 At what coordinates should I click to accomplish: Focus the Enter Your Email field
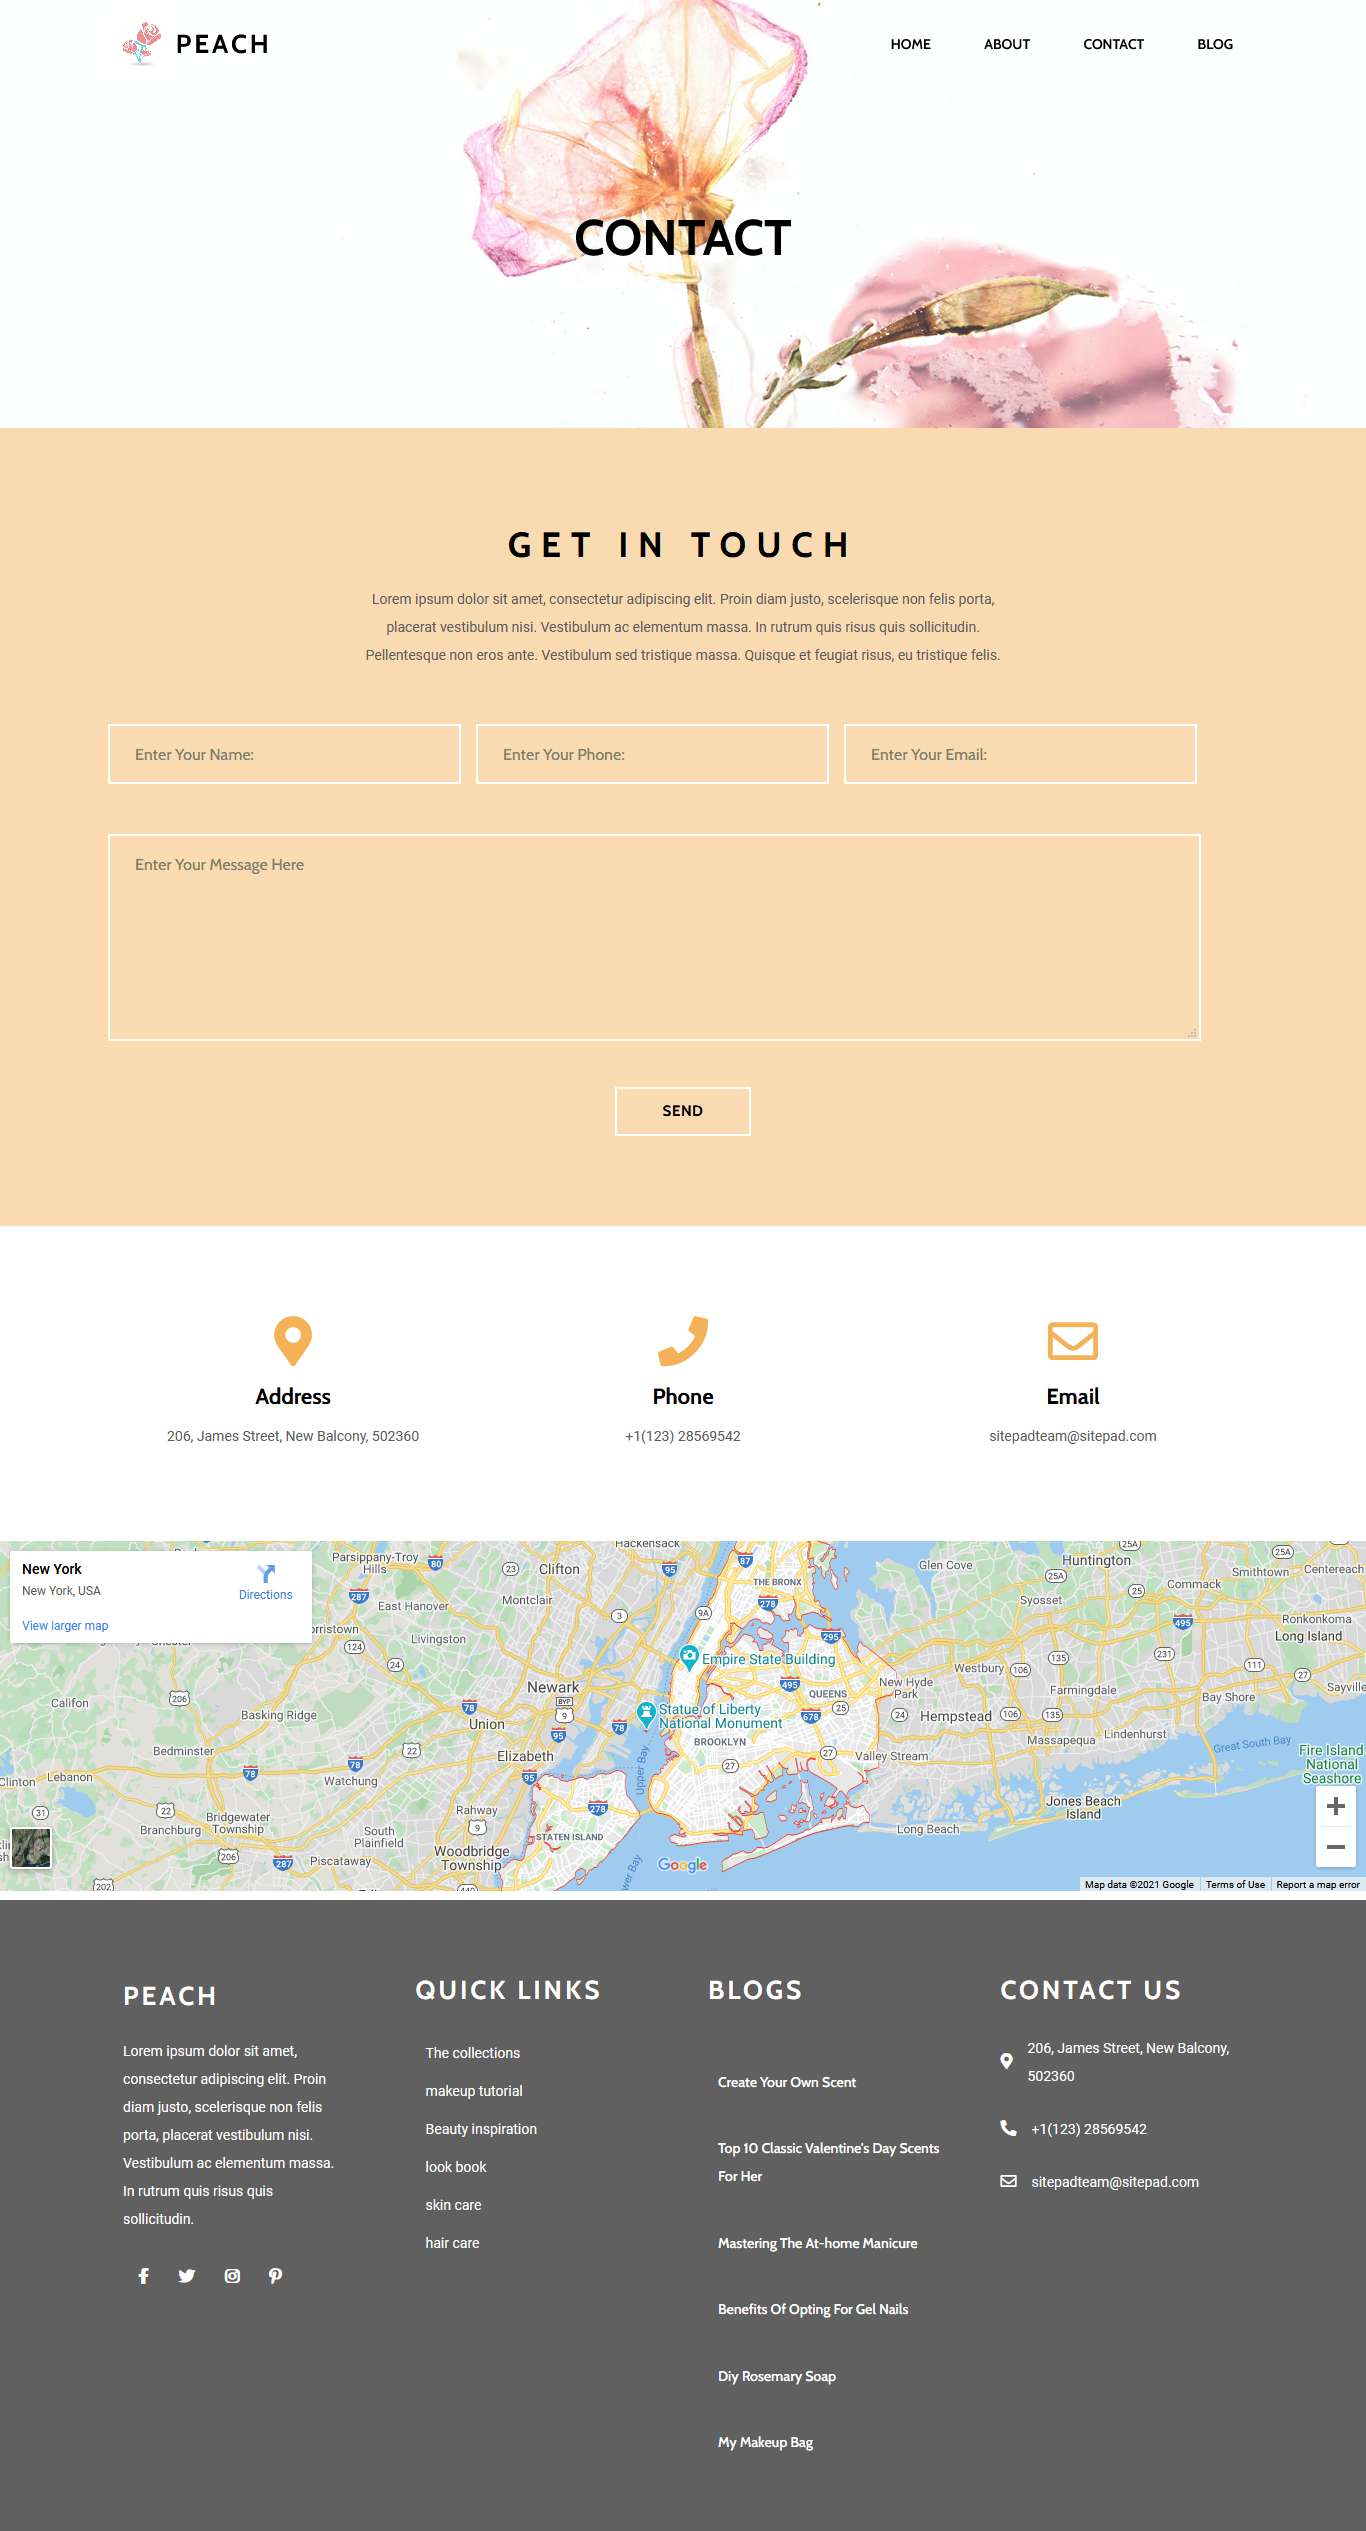[x=1020, y=754]
